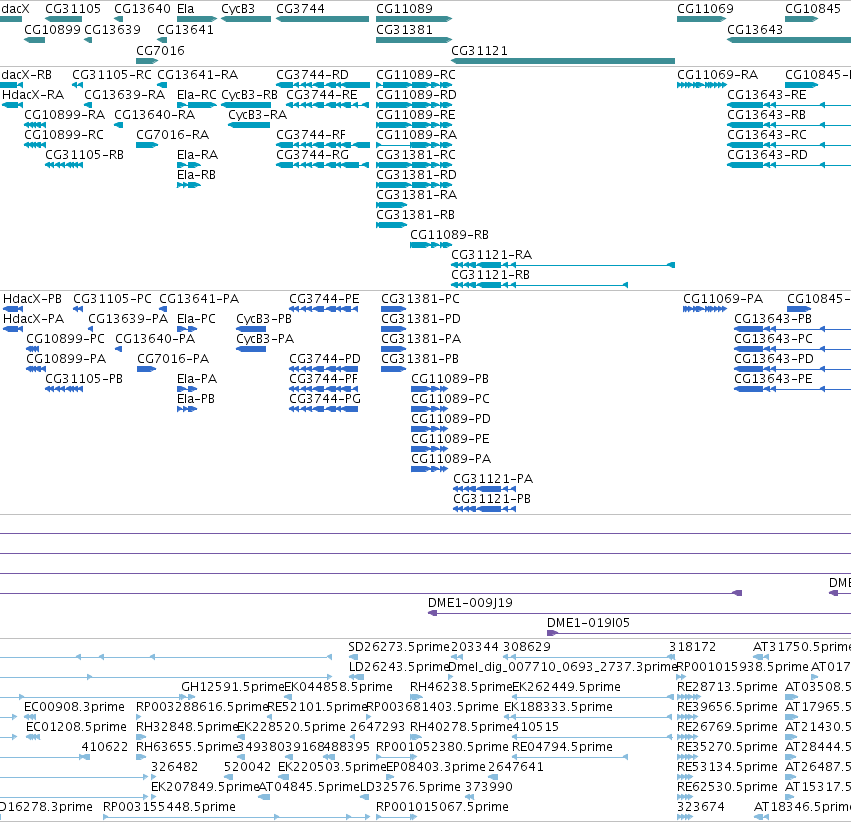Click the CG3744 gene label
This screenshot has height=822, width=851.
click(x=300, y=9)
